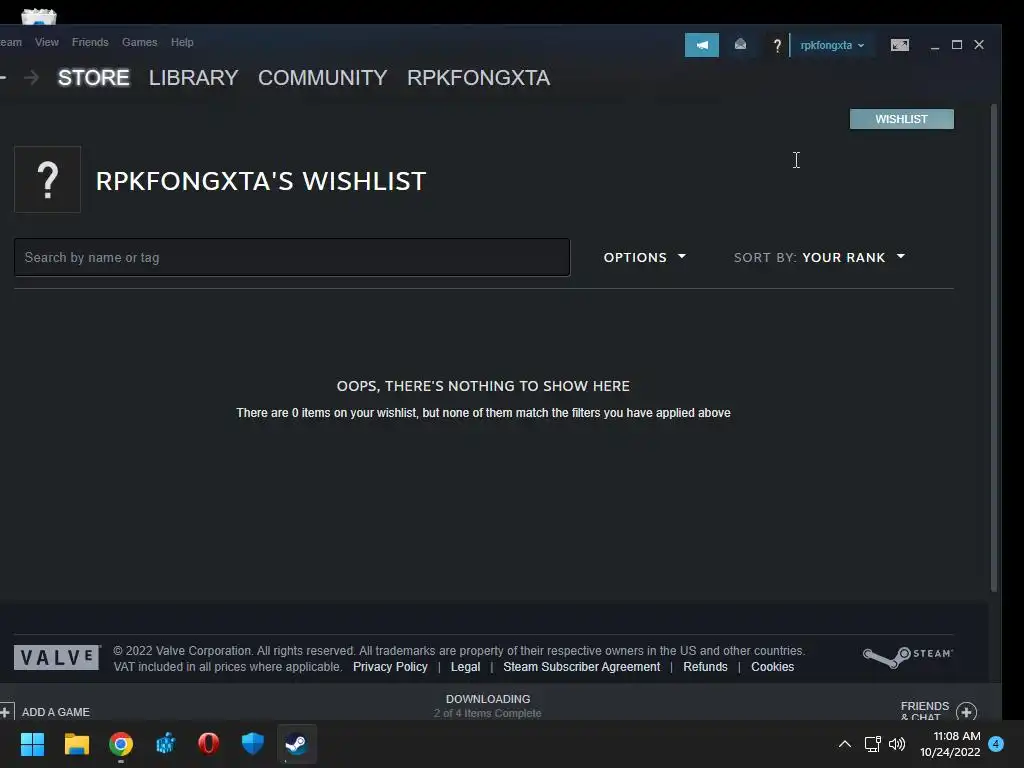Click the Steam taskbar icon
Viewport: 1024px width, 768px height.
[296, 744]
